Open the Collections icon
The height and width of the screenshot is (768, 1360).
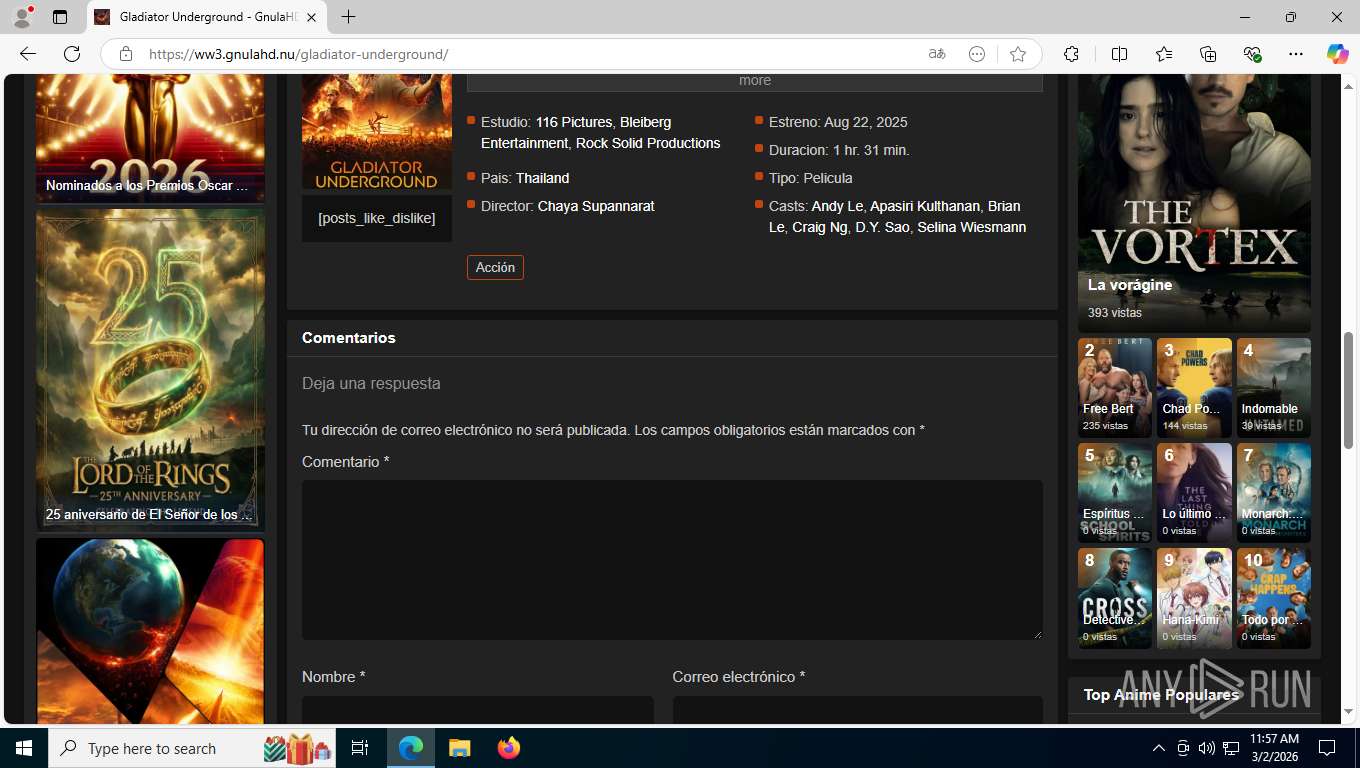1208,54
